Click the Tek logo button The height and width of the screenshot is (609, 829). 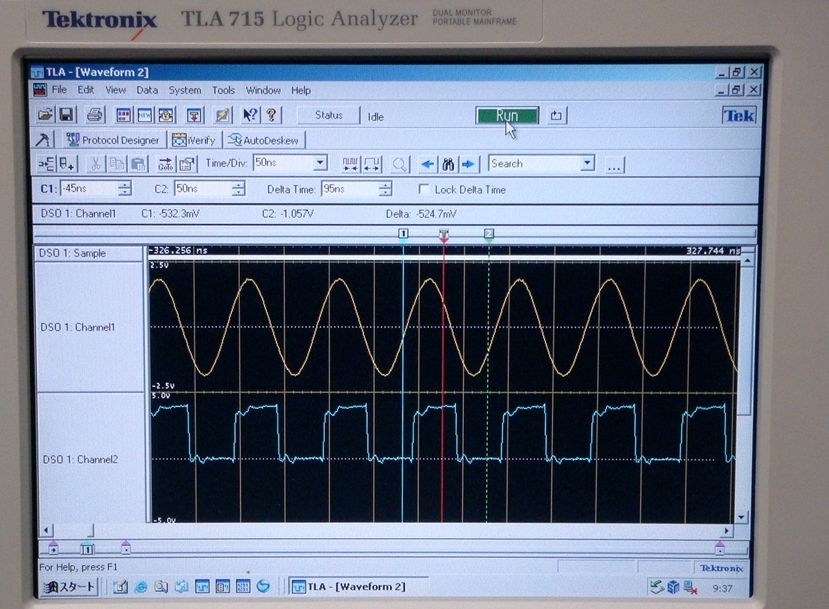739,115
